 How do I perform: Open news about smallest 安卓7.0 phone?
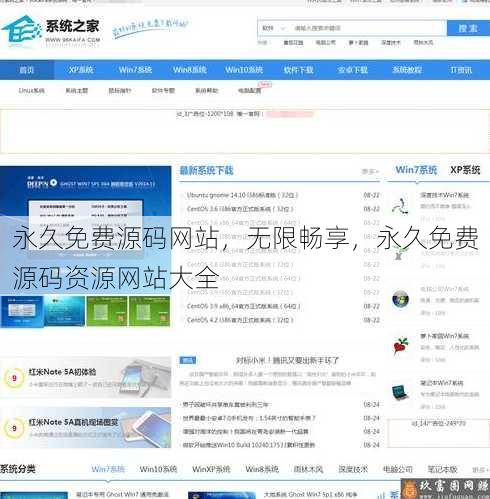point(249,418)
